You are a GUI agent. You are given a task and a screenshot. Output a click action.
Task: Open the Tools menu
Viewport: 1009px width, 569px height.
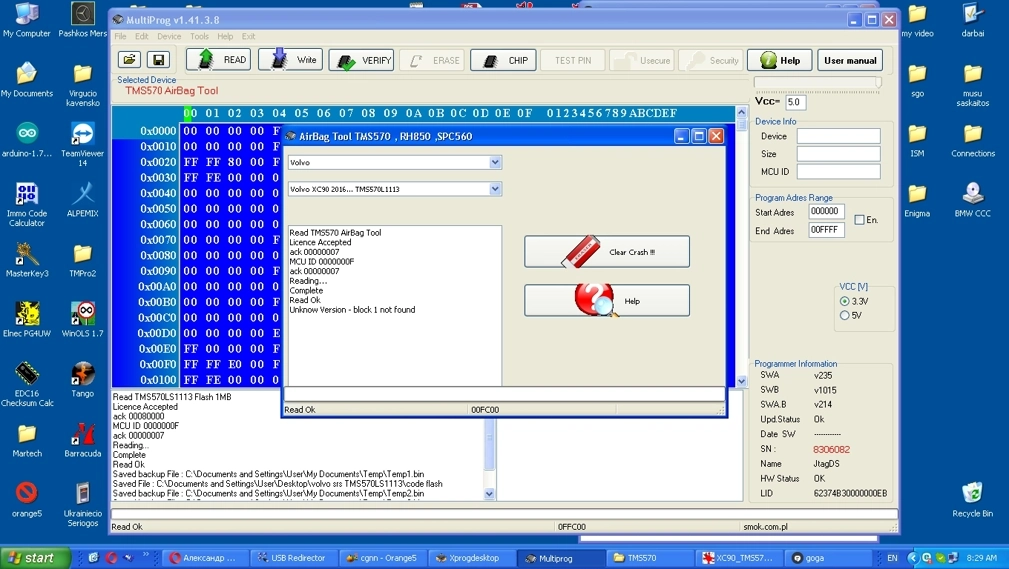199,36
